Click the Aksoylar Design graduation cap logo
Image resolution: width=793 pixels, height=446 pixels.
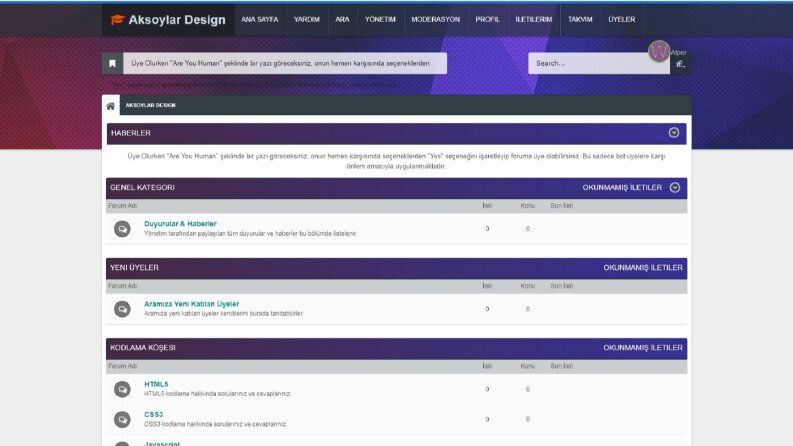[117, 20]
